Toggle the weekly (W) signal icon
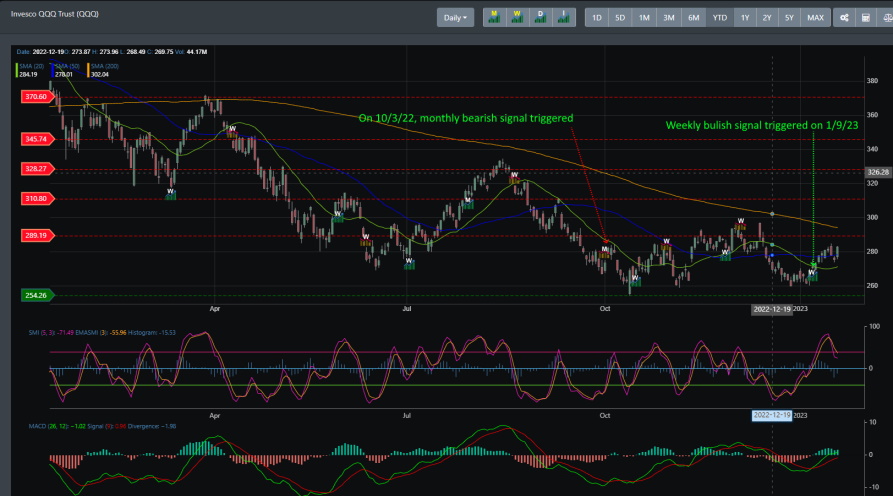Viewport: 893px width, 496px height. point(517,18)
